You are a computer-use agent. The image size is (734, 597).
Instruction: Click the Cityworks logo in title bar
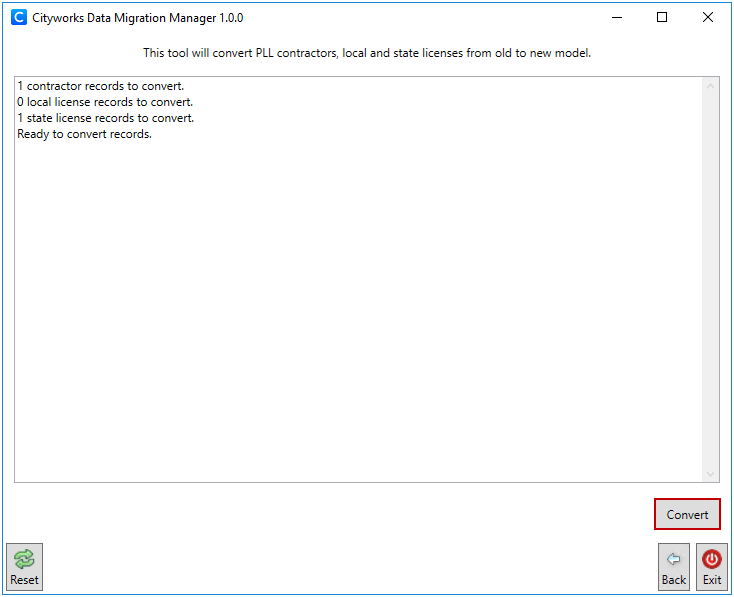(18, 17)
